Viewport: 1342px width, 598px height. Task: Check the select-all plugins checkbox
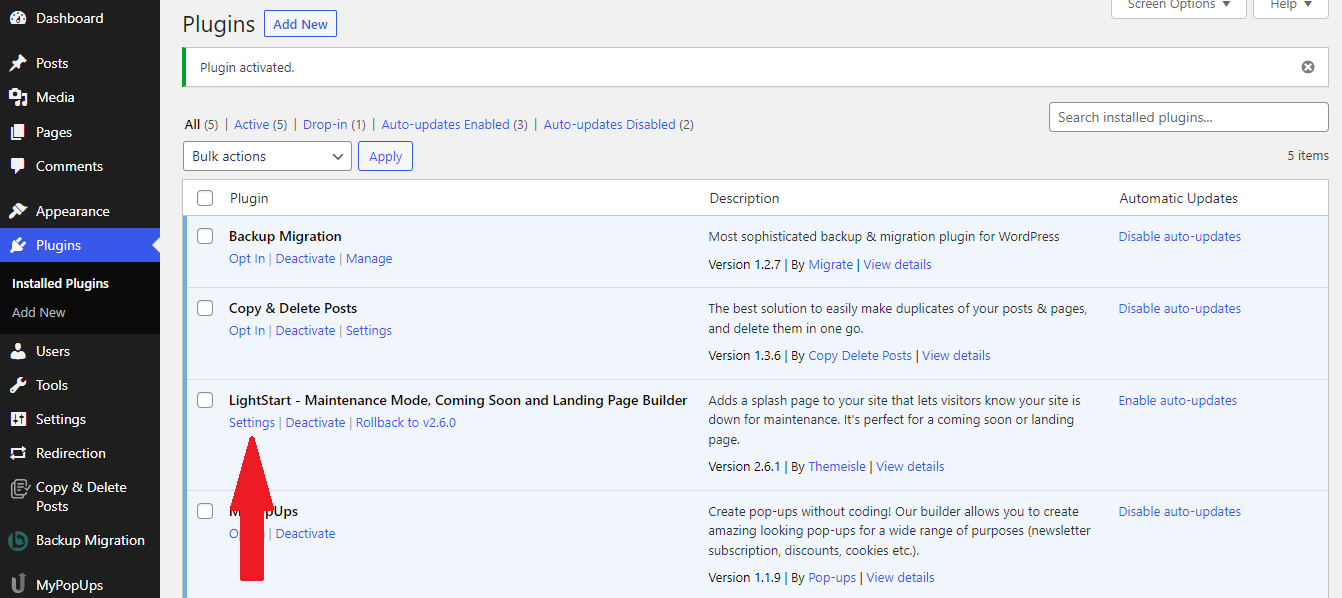205,197
